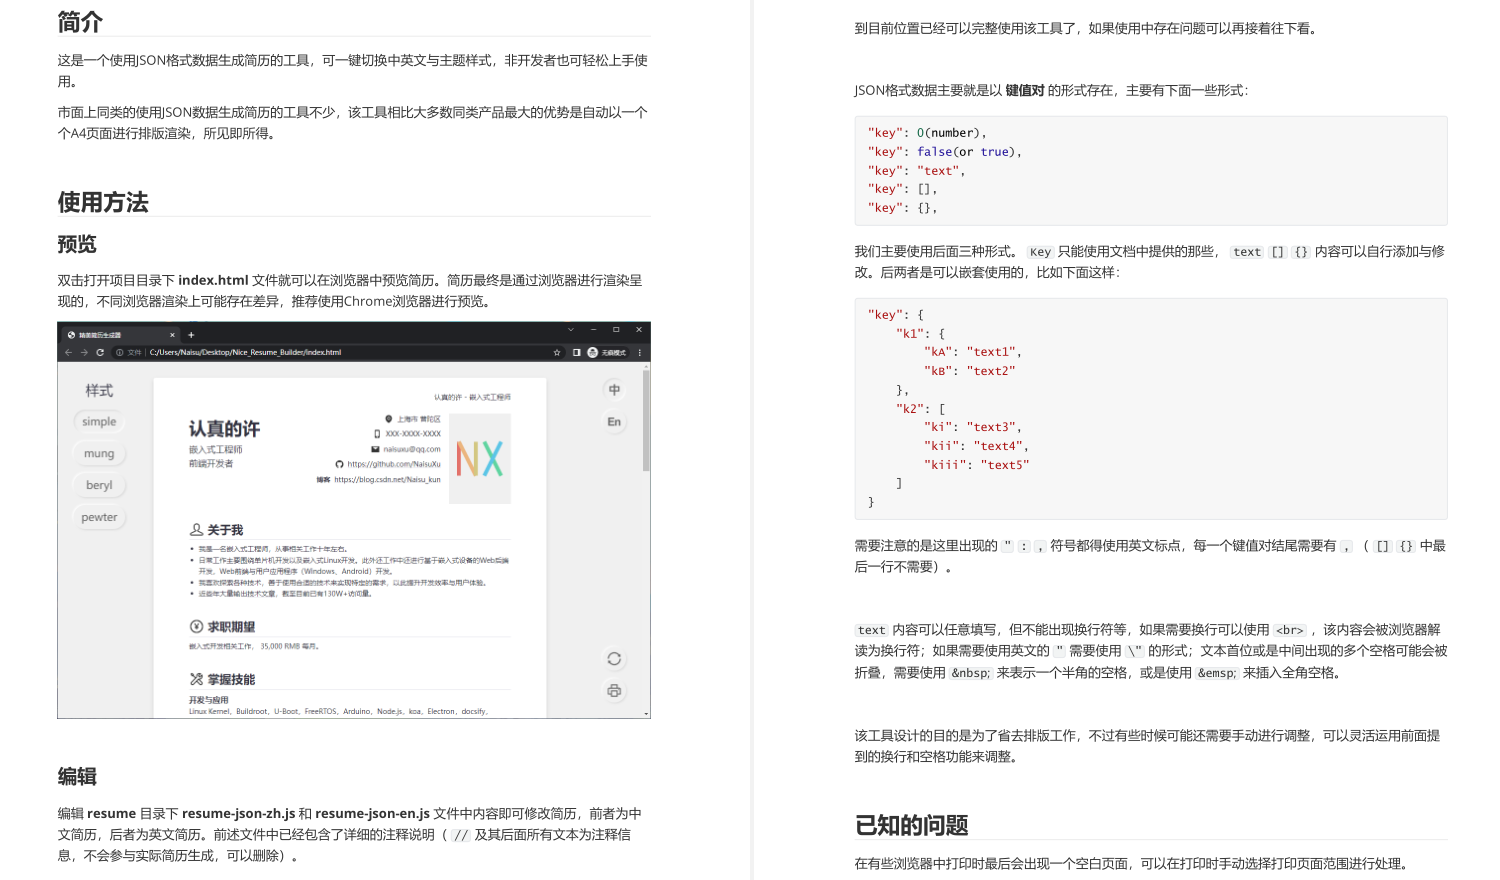Screen dimensions: 1500x880
Task: Click the code line "kA": "text1",
Action: pos(973,352)
